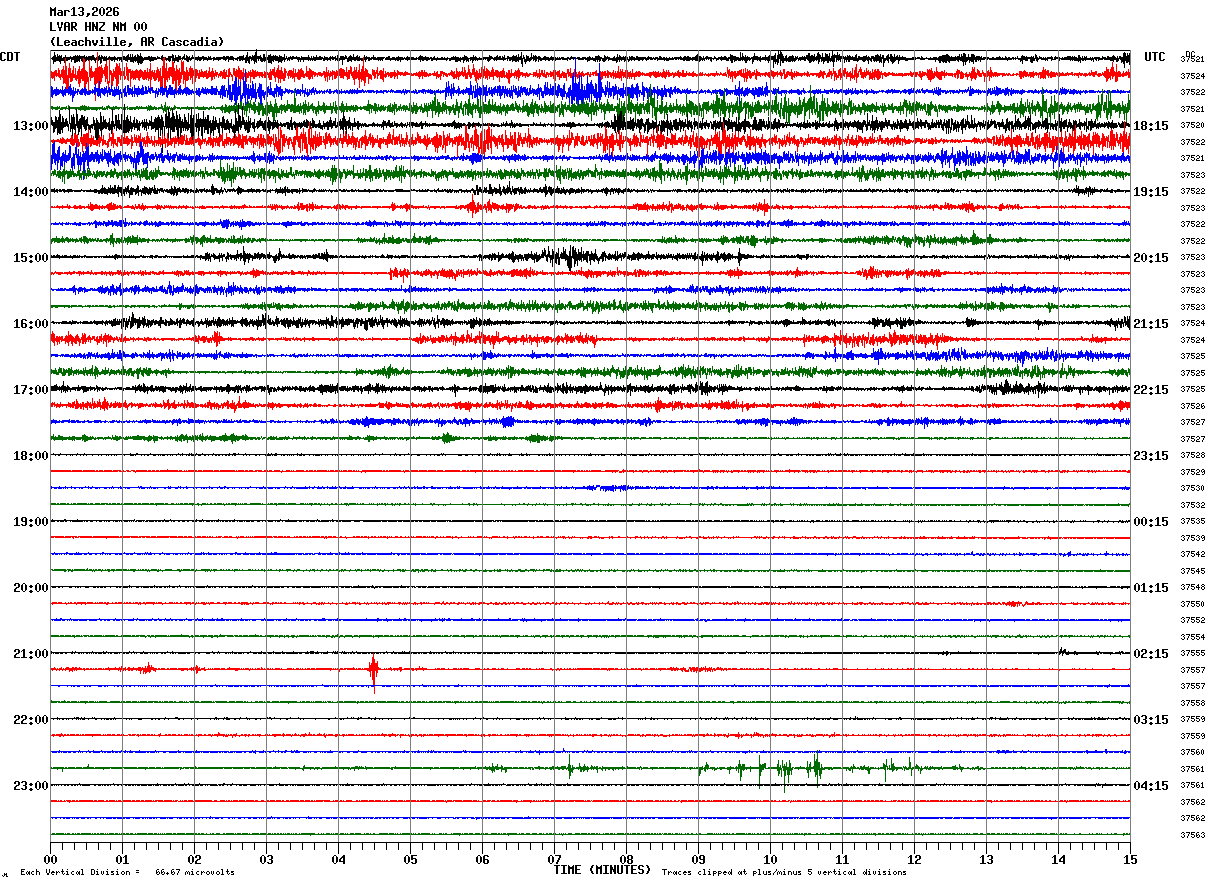Click the 20:15 UTC time label
Viewport: 1210px width, 886px height.
1151,258
